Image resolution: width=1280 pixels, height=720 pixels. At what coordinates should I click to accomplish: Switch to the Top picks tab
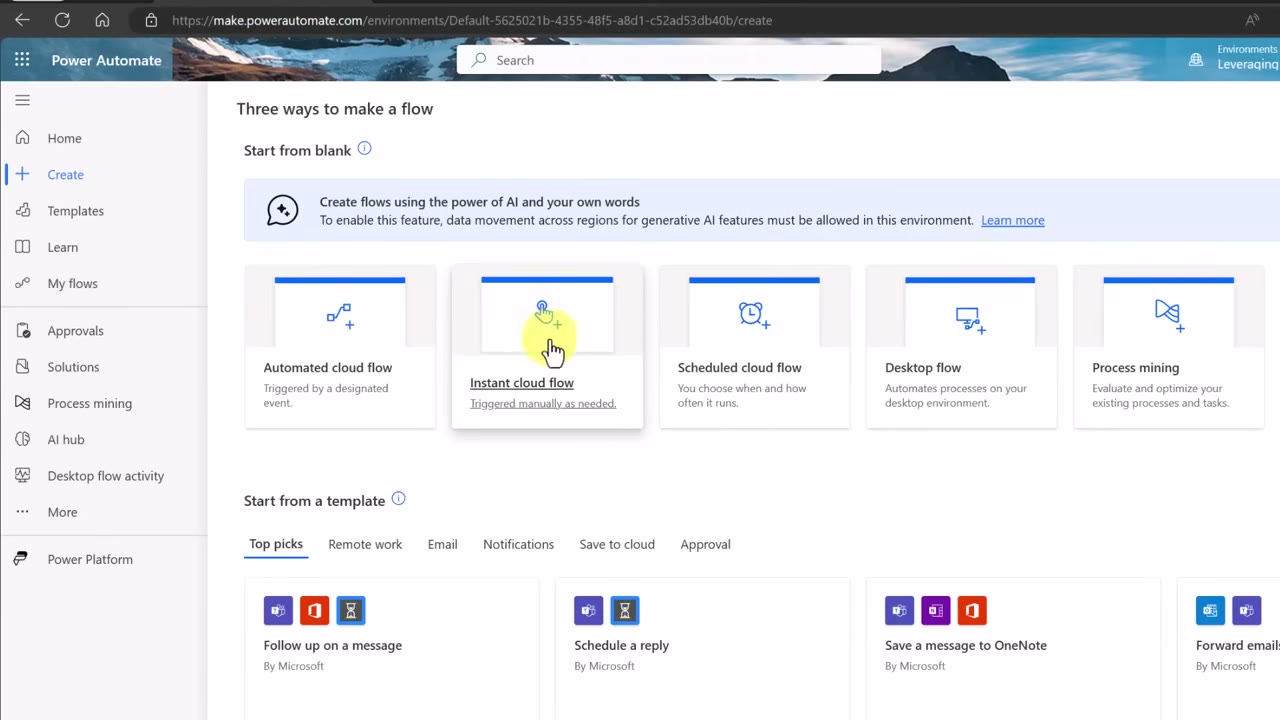coord(276,544)
